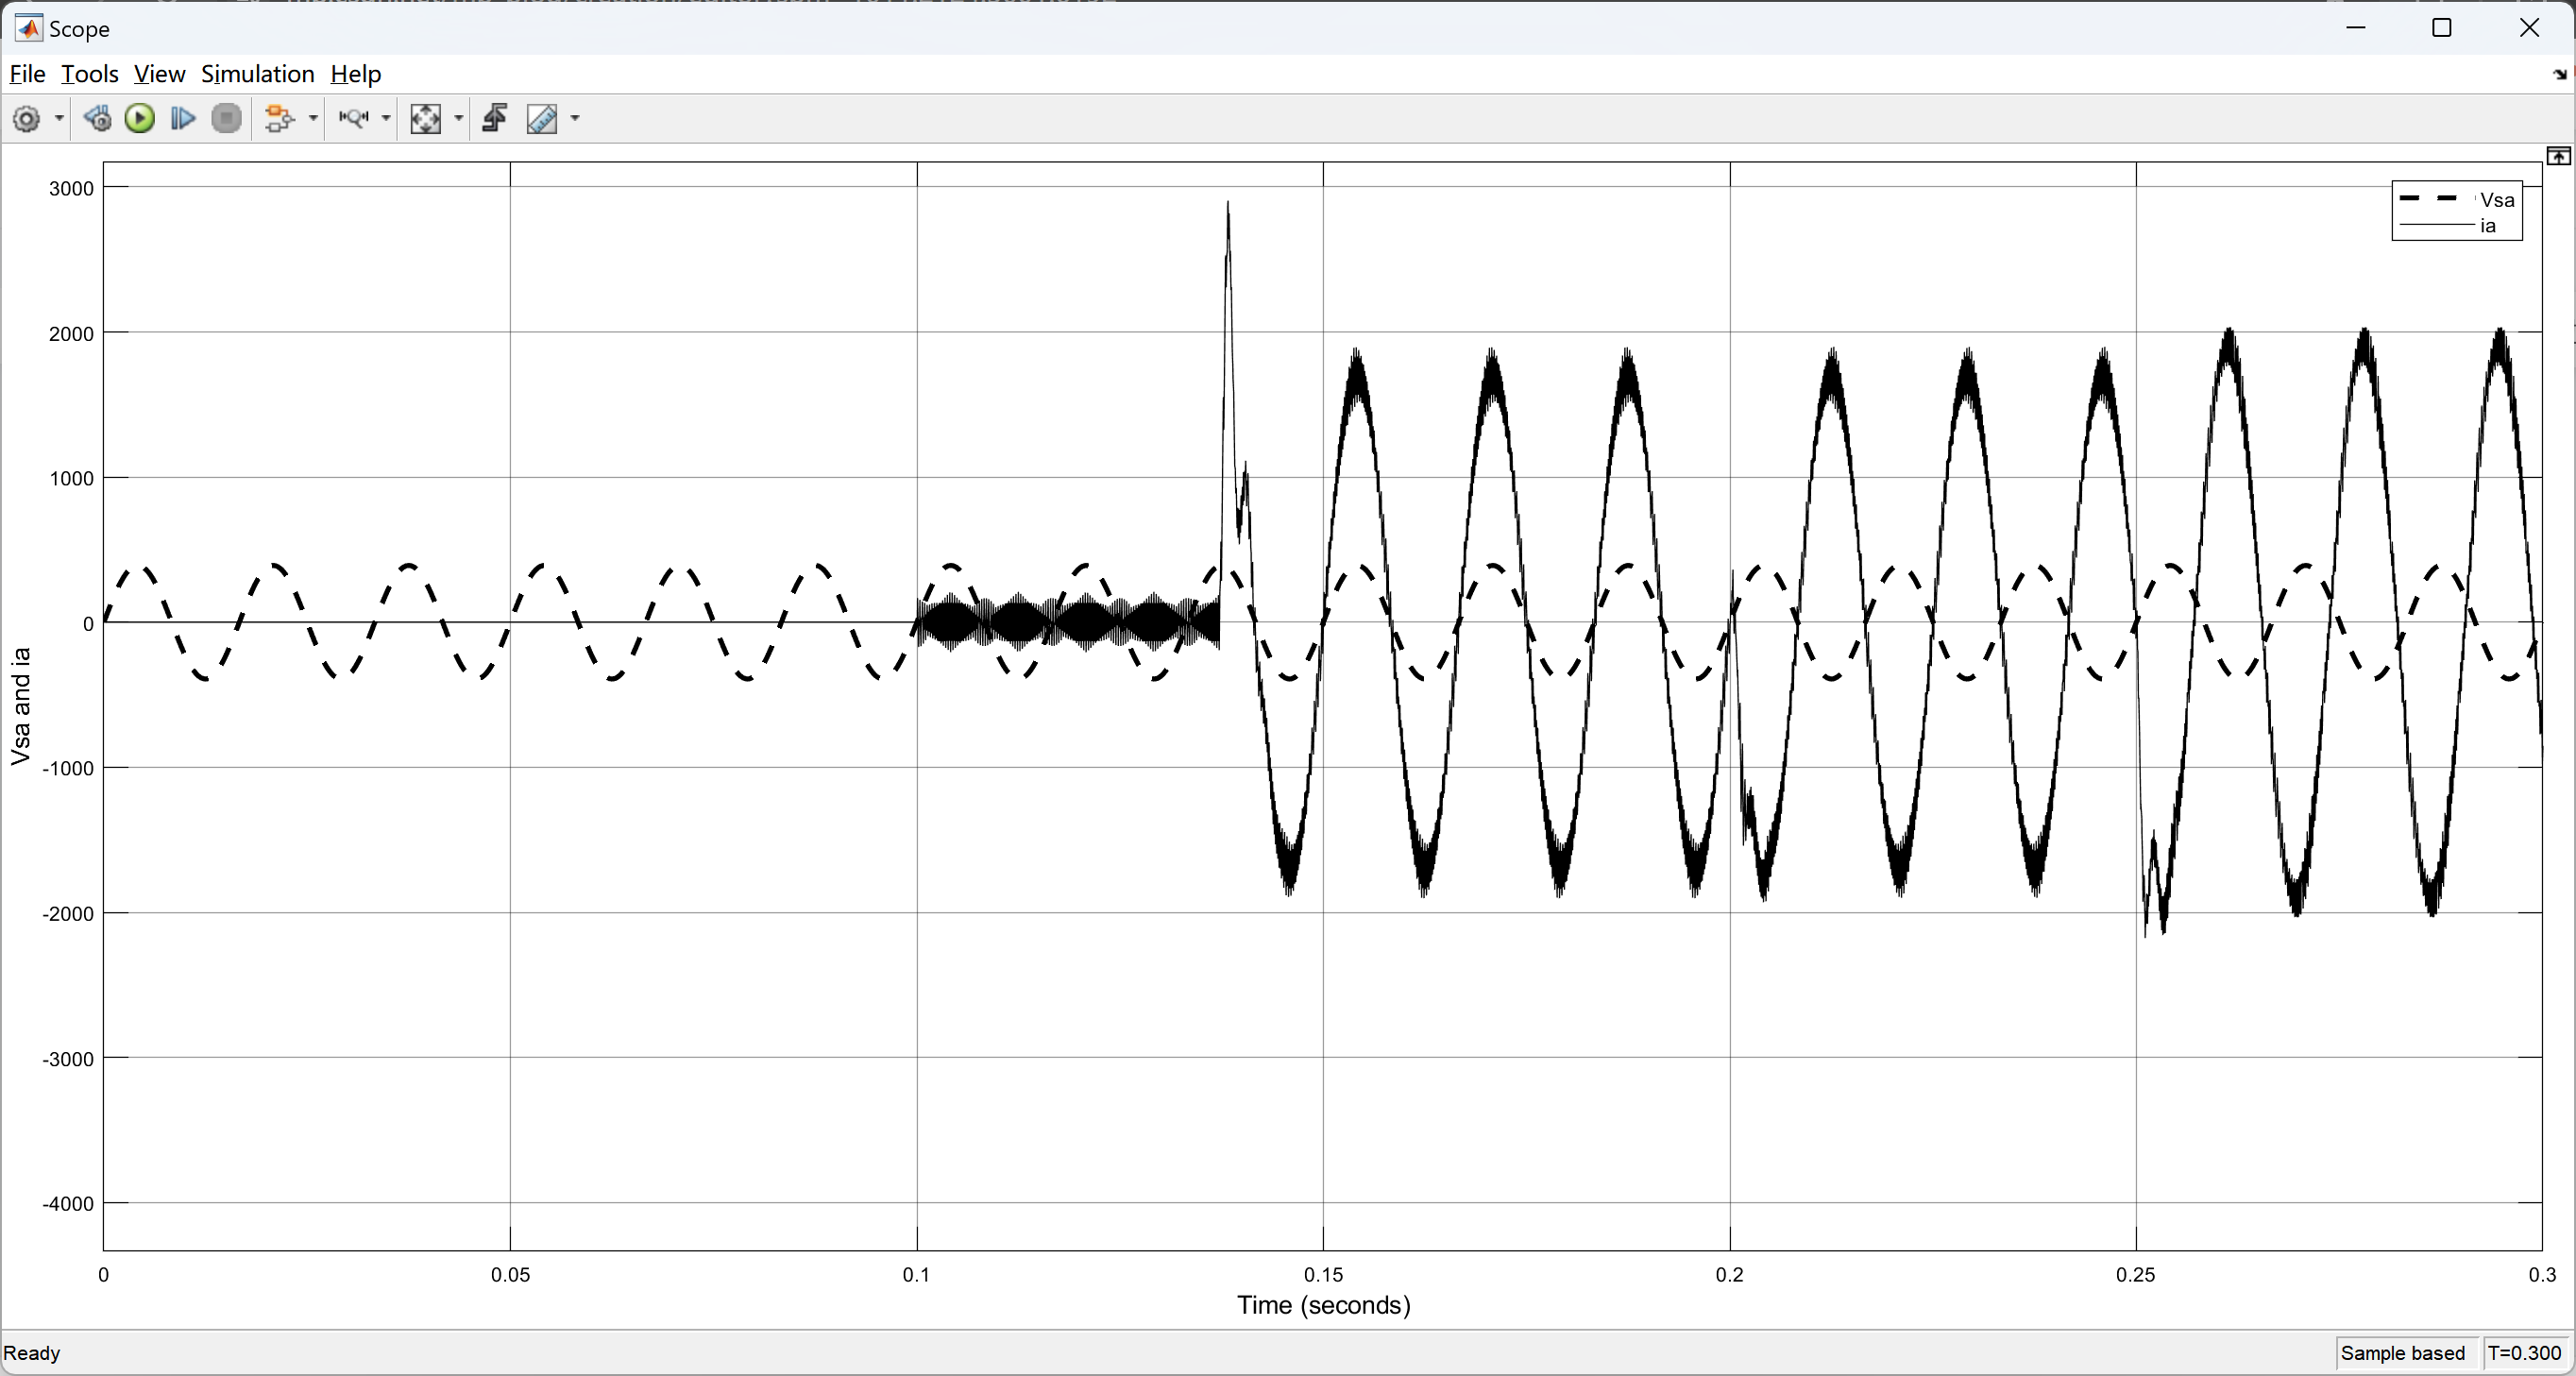Open the View menu
Image resolution: width=2576 pixels, height=1376 pixels.
point(159,74)
